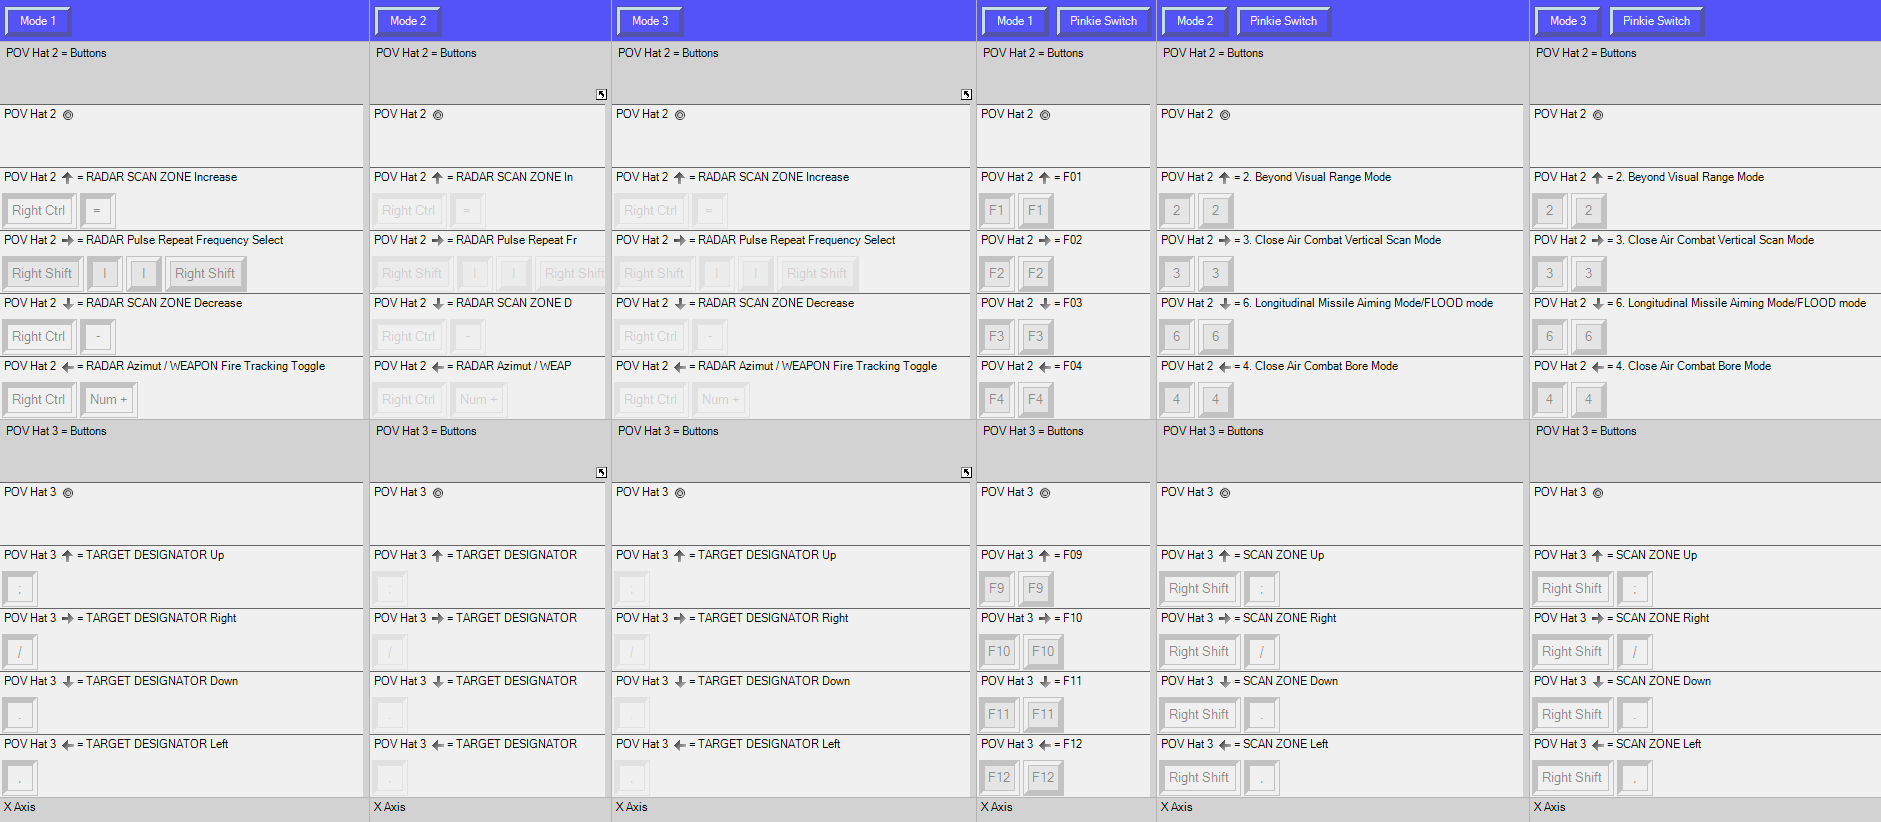
Task: Select the Mode 3 tab beside Pinkie Switch
Action: (x=1567, y=21)
